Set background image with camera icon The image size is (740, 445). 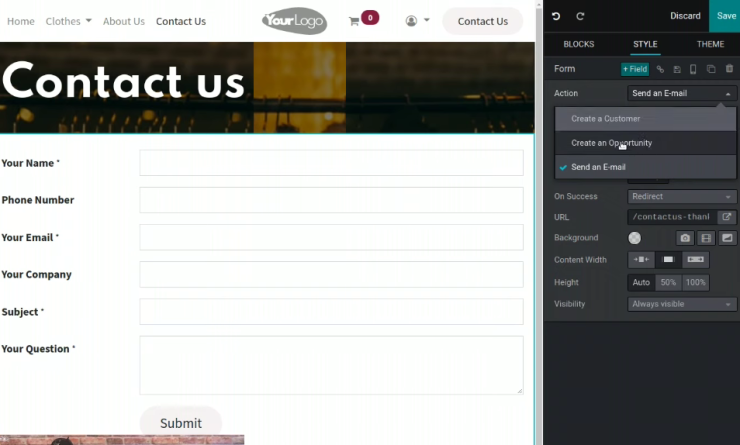(x=685, y=238)
